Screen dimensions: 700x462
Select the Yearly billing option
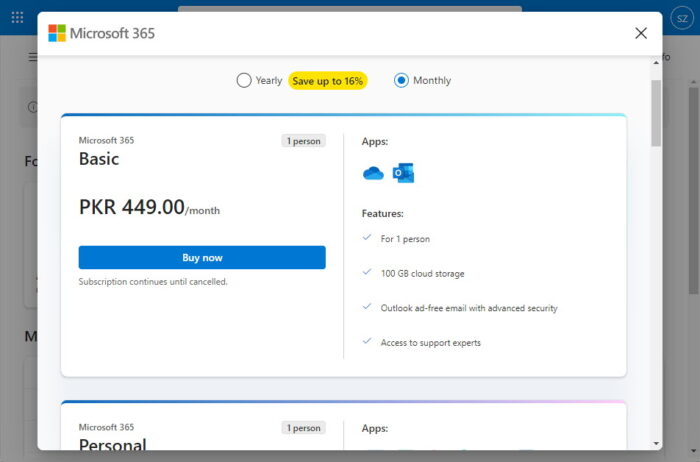click(x=244, y=80)
